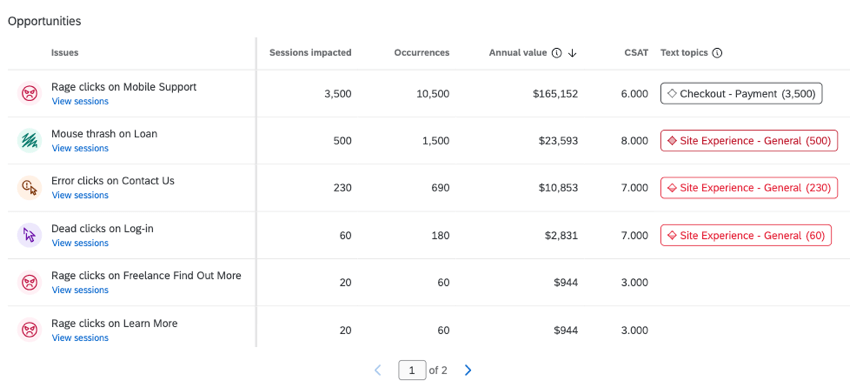Click the dead clicks cursor icon for Log-in
This screenshot has height=388, width=850.
[29, 235]
